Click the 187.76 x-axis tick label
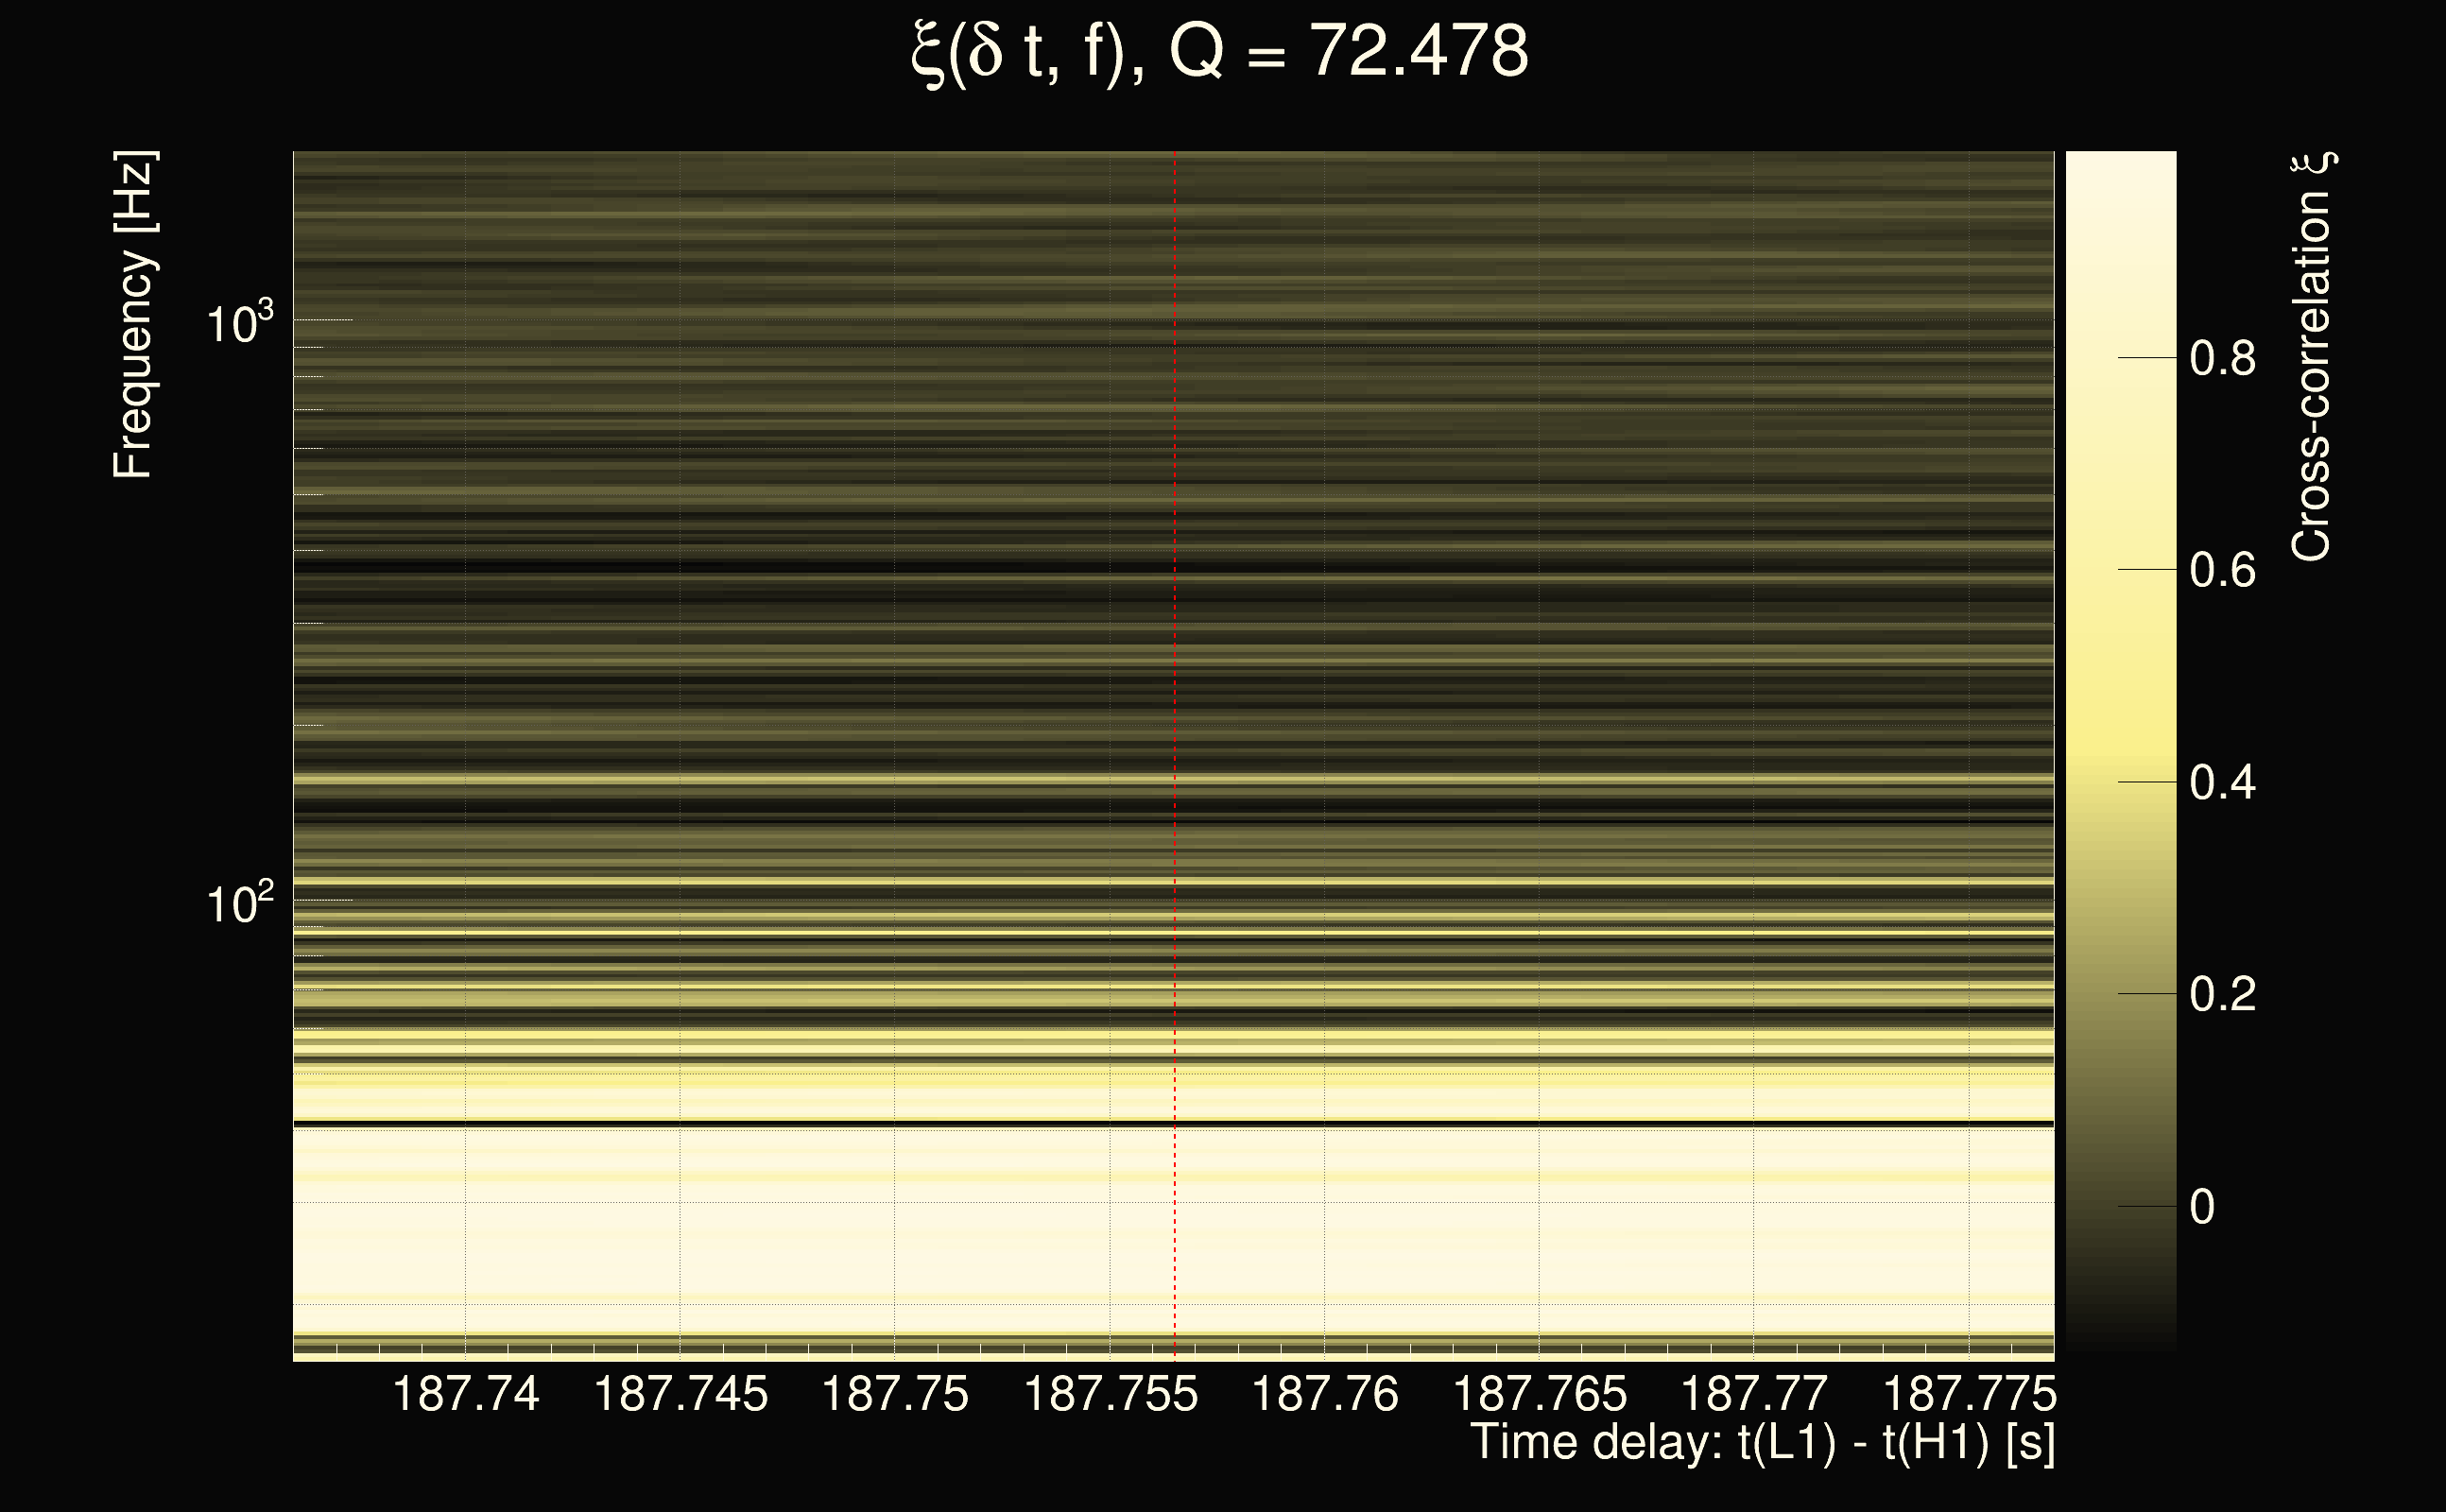Screen dimensions: 2446x1512 point(1325,1394)
